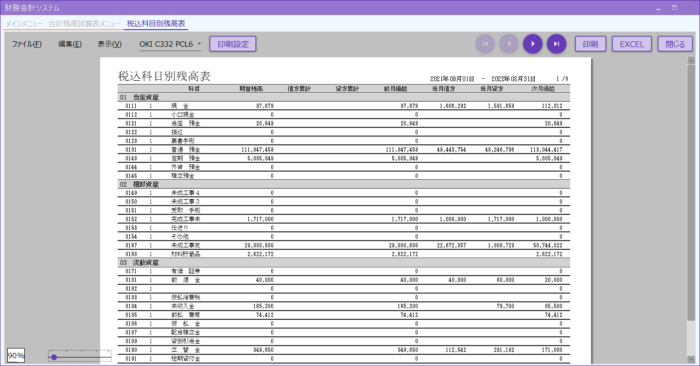Open the 編集(E) menu
The width and height of the screenshot is (700, 366).
pos(70,44)
